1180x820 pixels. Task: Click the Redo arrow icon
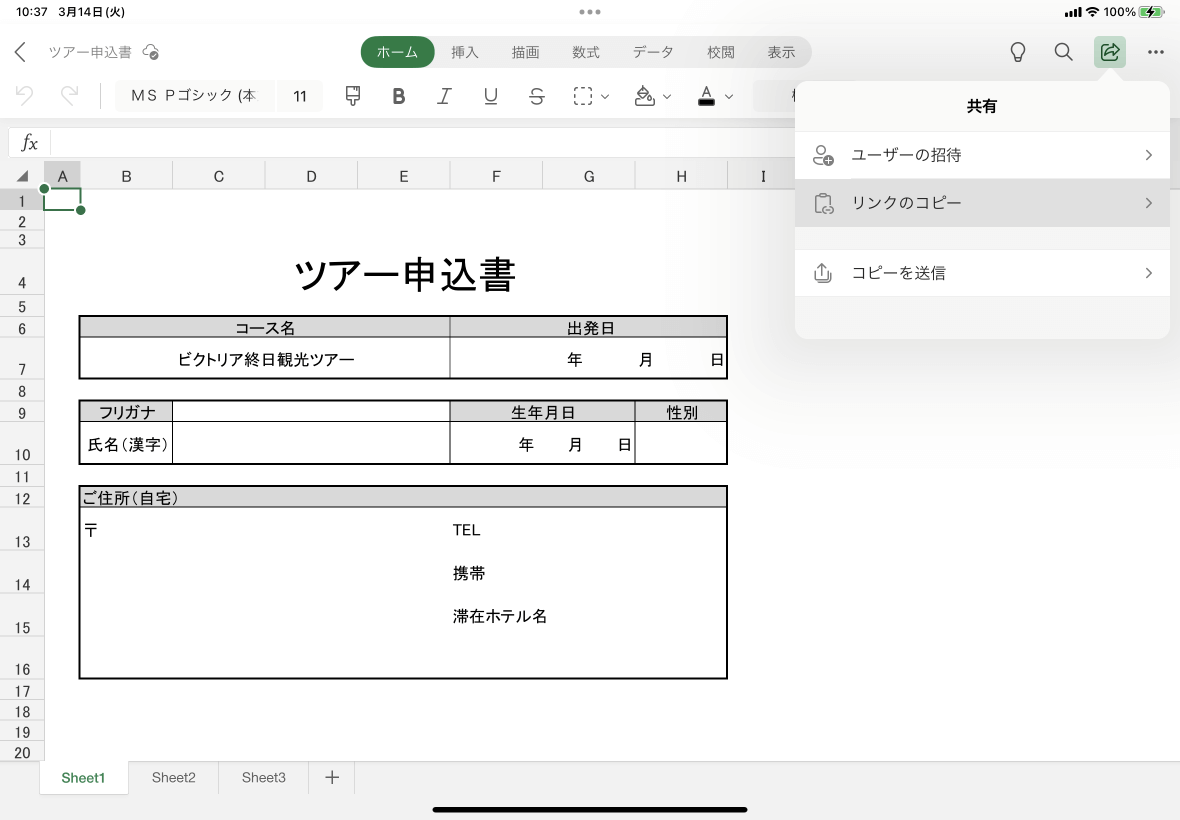click(69, 96)
